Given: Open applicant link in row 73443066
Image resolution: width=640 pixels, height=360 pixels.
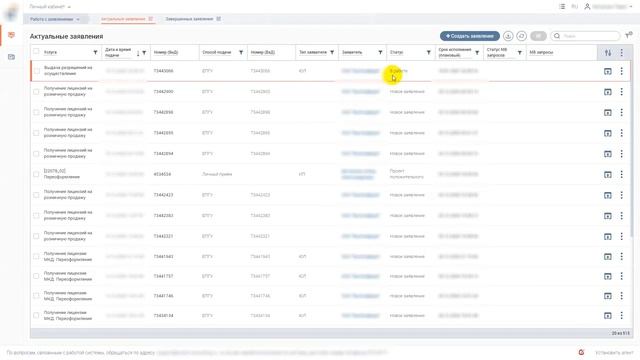Looking at the screenshot, I should (x=360, y=71).
